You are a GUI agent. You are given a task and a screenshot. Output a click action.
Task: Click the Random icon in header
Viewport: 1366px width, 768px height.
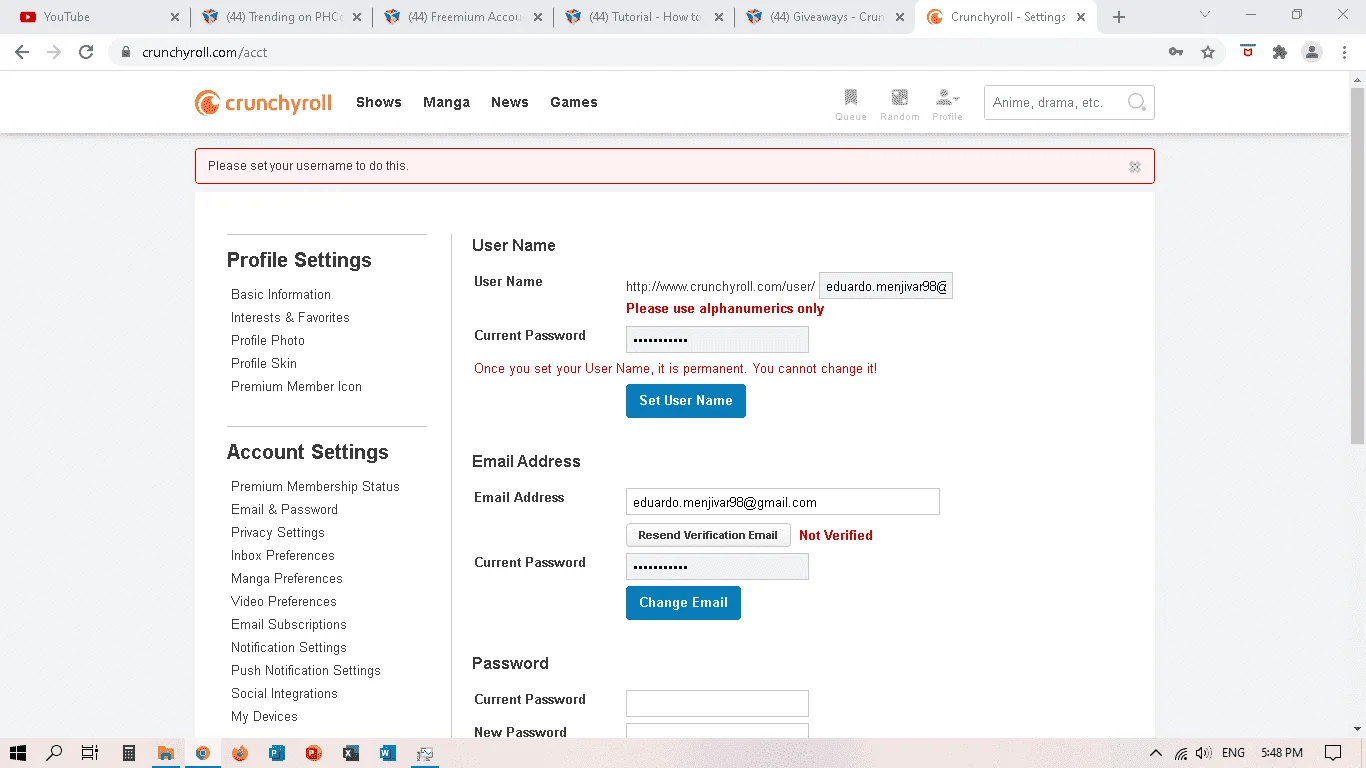tap(900, 103)
